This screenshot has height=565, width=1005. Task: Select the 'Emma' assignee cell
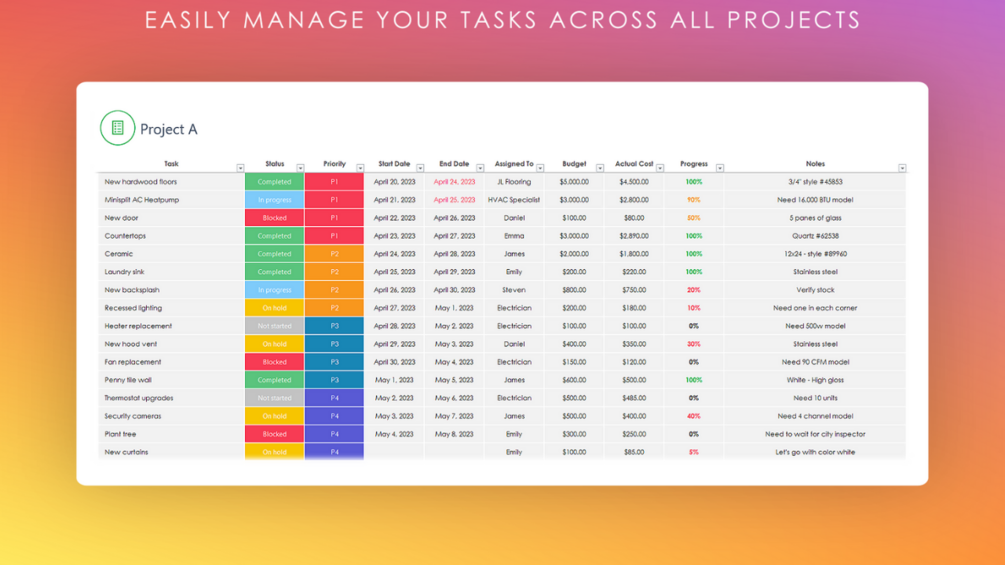click(514, 236)
